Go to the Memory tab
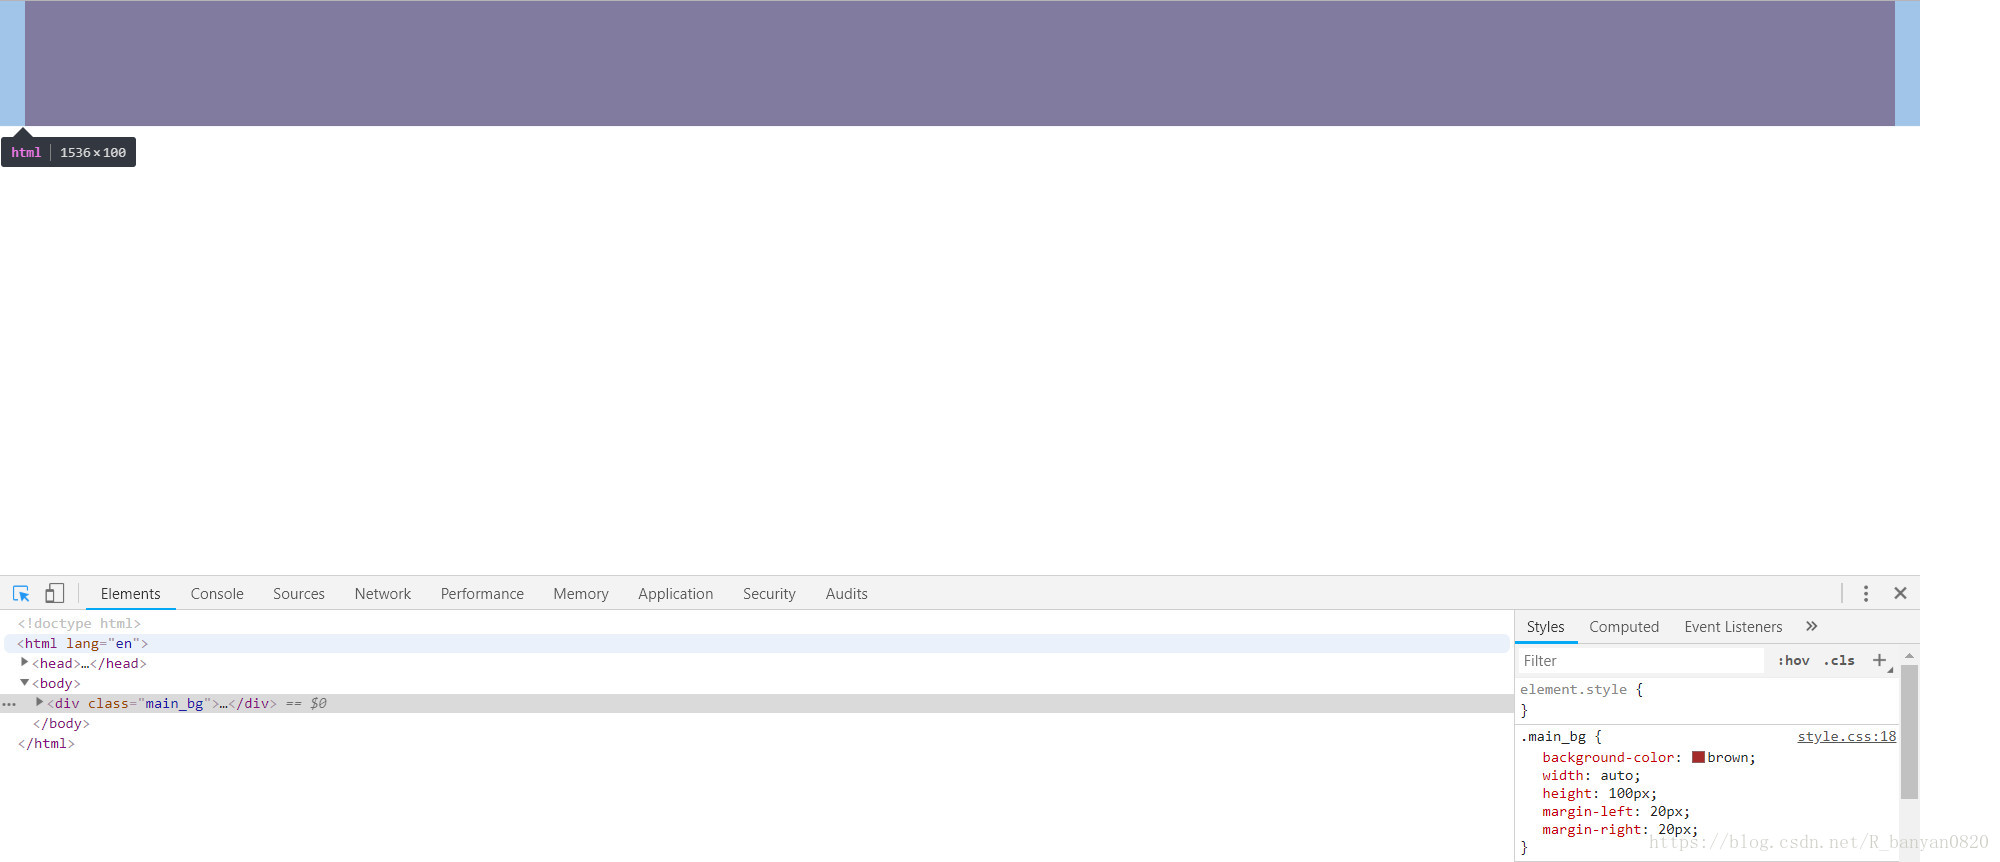2000x862 pixels. pos(581,593)
